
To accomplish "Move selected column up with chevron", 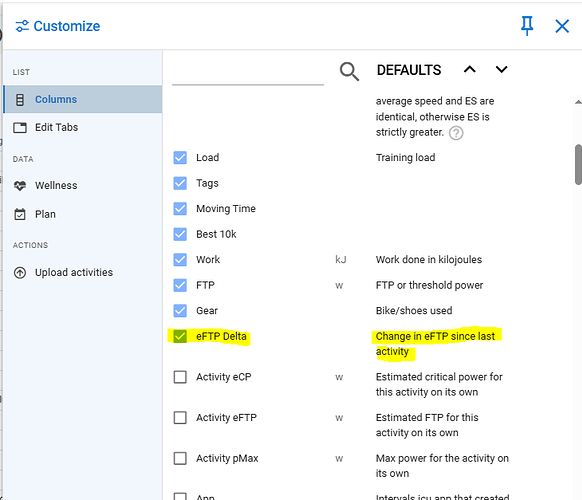I will pos(470,69).
